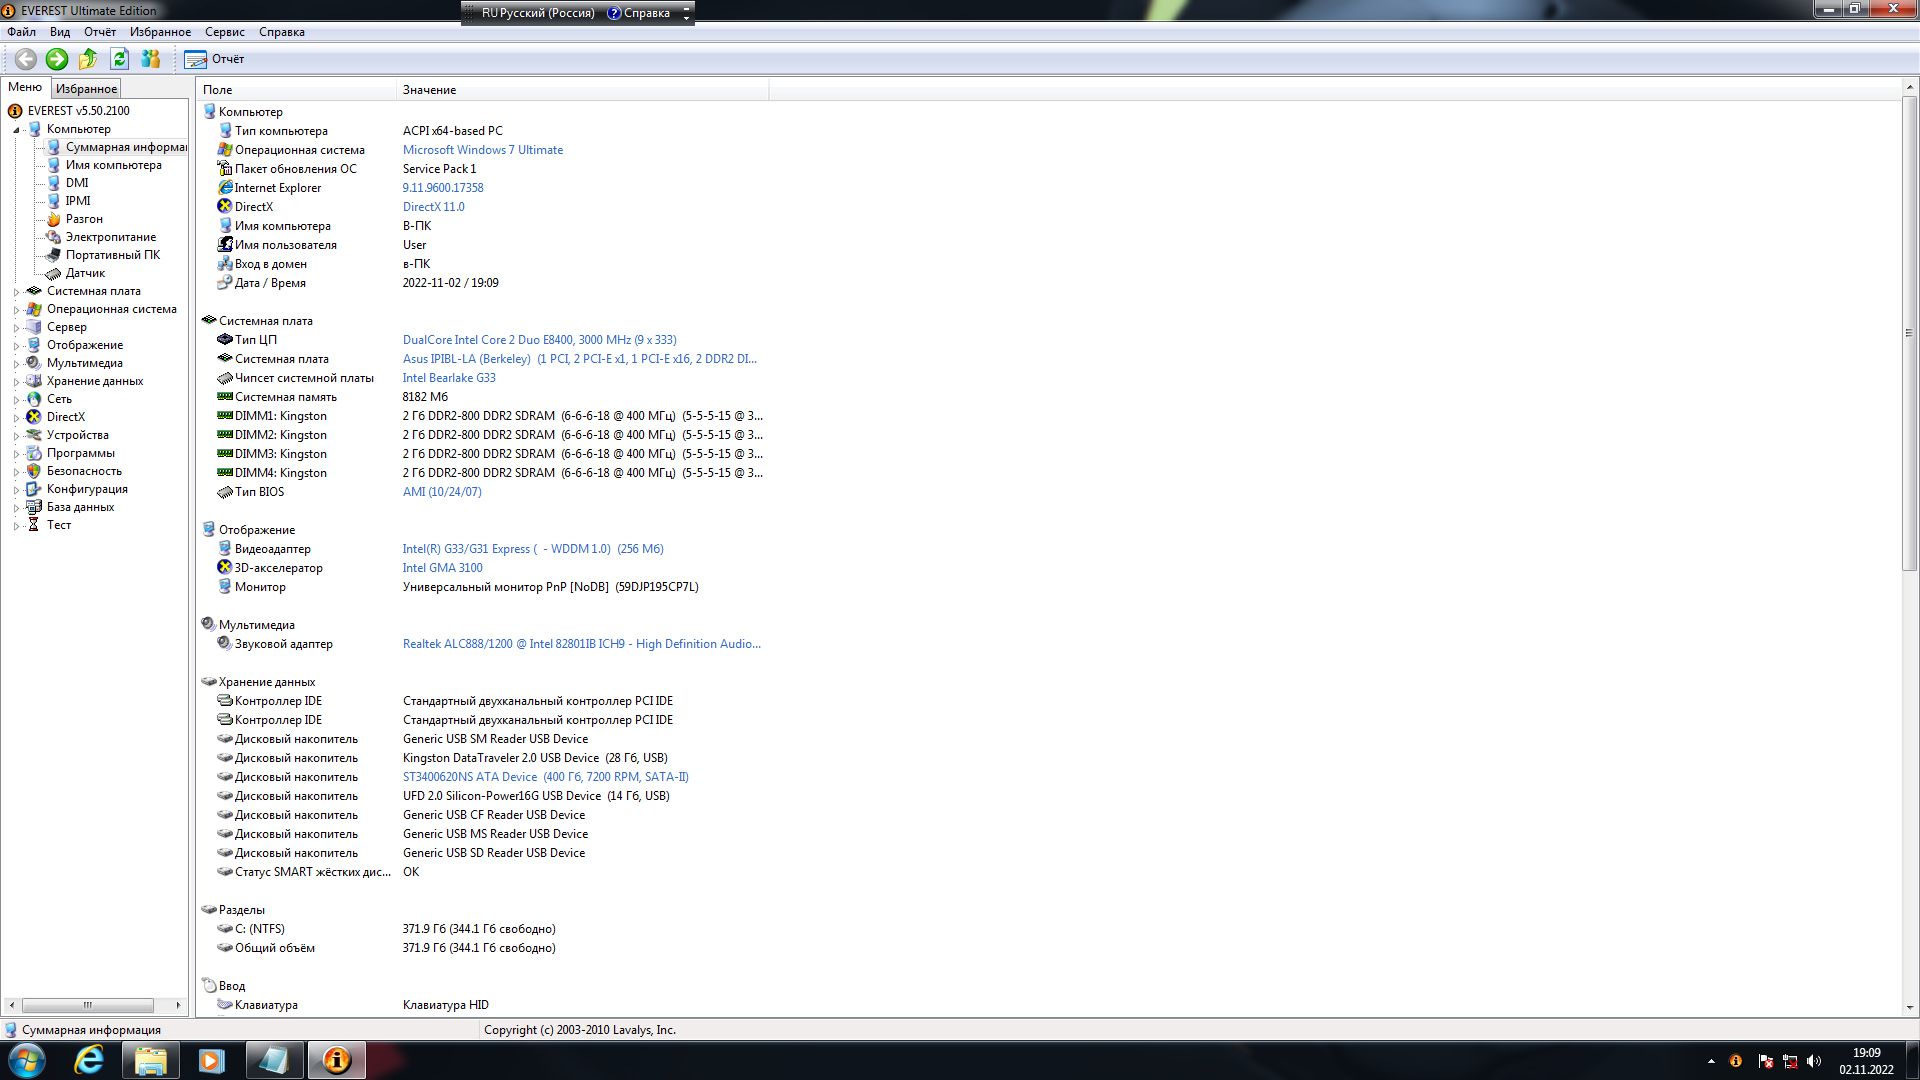Launch Internet Explorer from the taskbar

90,1060
